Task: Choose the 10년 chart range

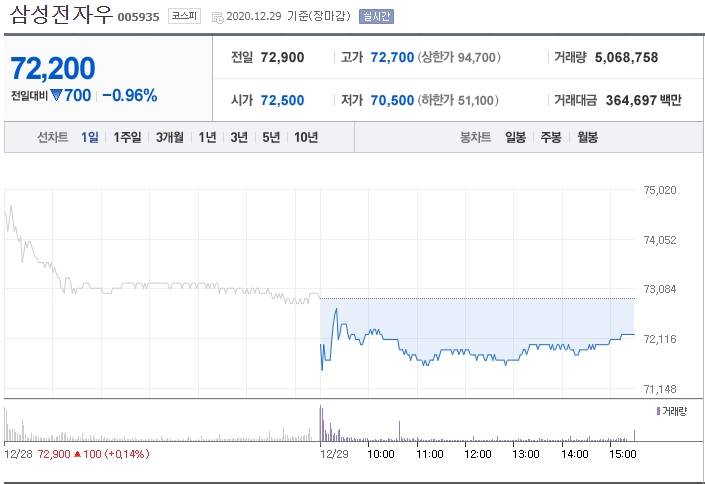Action: point(306,137)
